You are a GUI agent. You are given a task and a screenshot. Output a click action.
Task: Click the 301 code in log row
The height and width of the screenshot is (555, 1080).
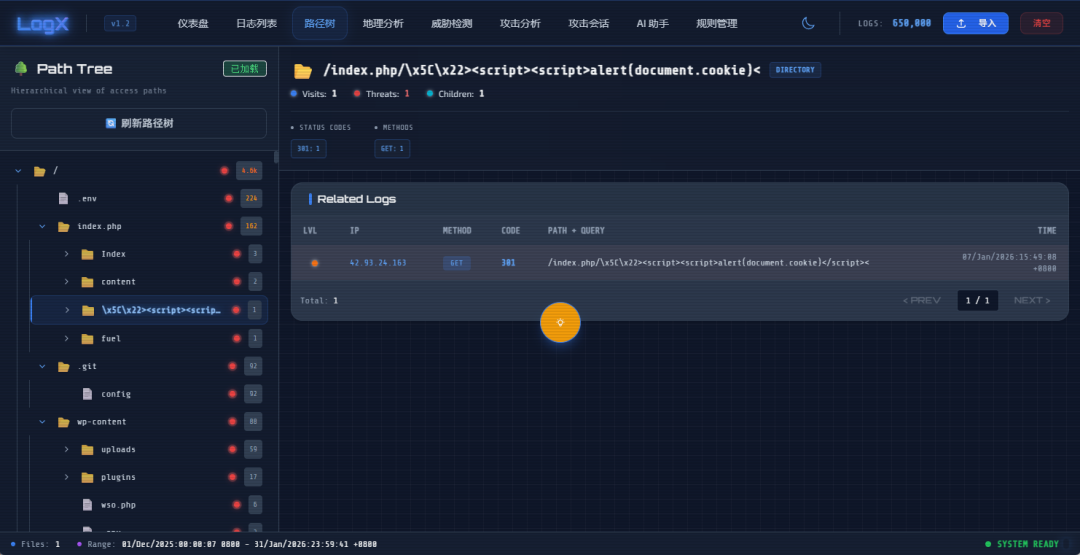pyautogui.click(x=508, y=263)
